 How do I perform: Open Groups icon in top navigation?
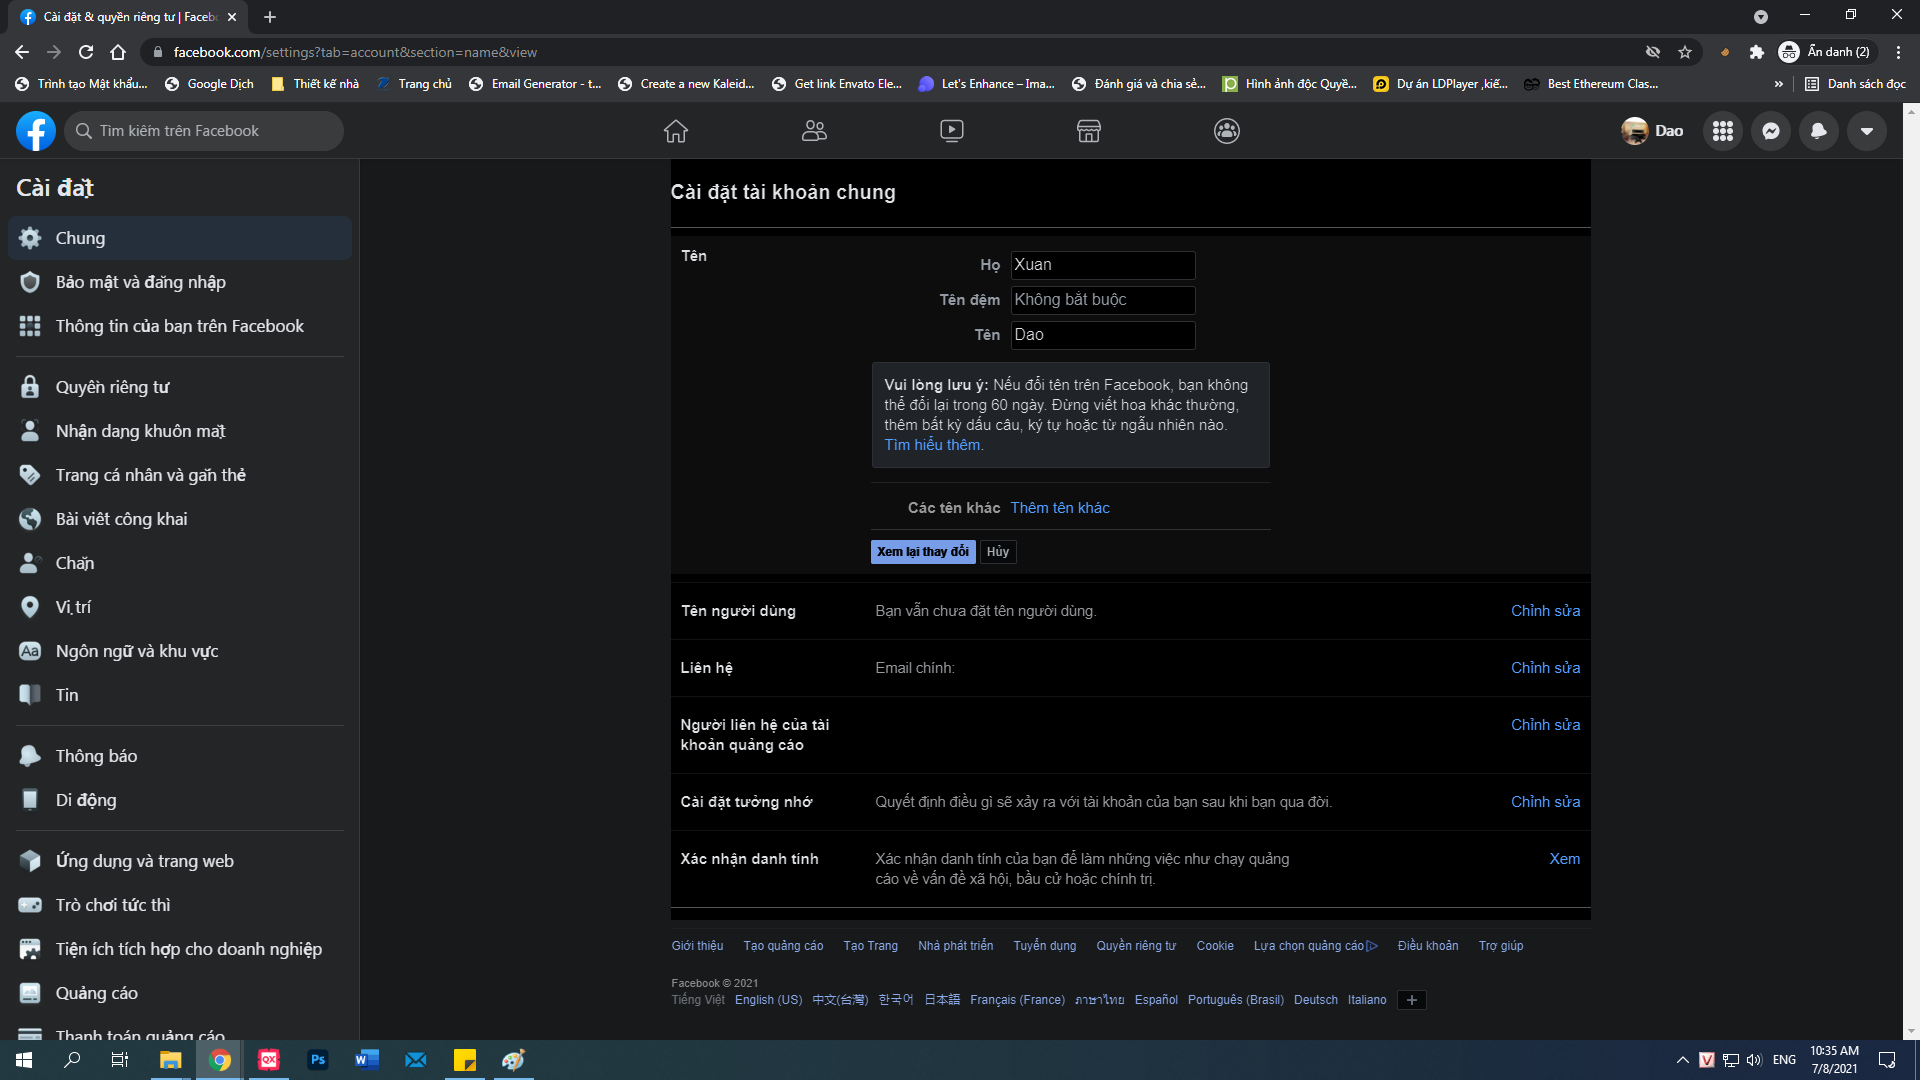coord(1227,131)
